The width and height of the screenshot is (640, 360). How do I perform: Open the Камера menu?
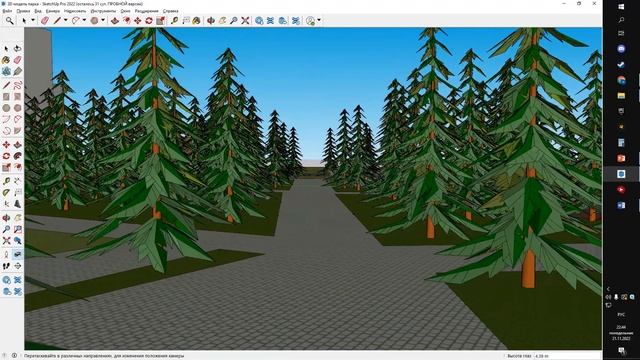click(53, 11)
